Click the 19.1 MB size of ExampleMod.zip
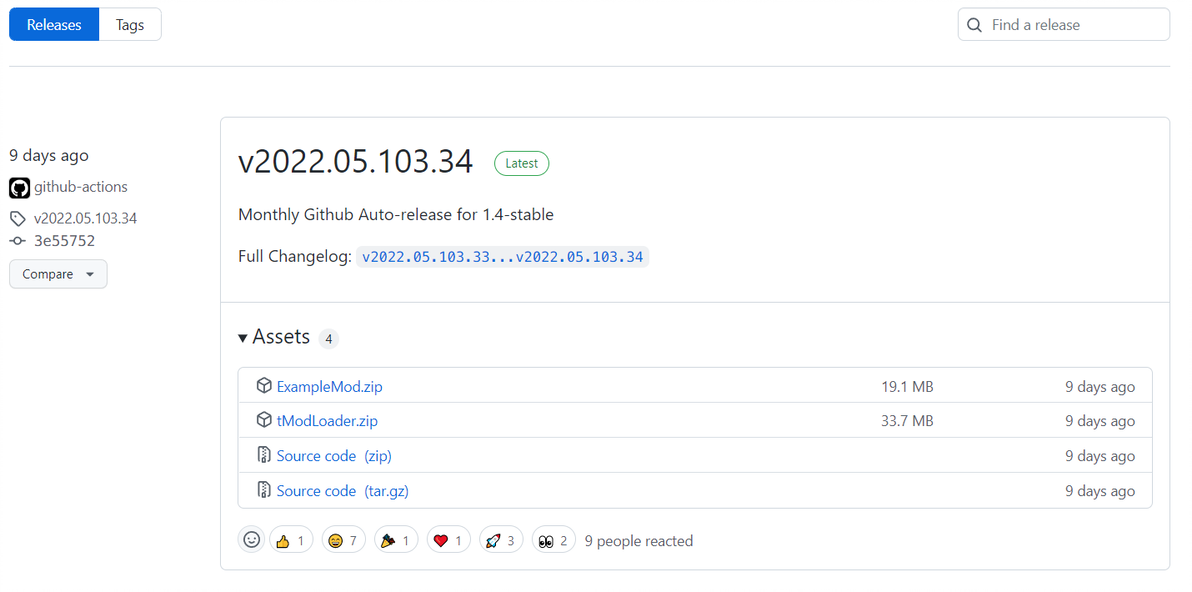The height and width of the screenshot is (592, 1192). click(908, 387)
